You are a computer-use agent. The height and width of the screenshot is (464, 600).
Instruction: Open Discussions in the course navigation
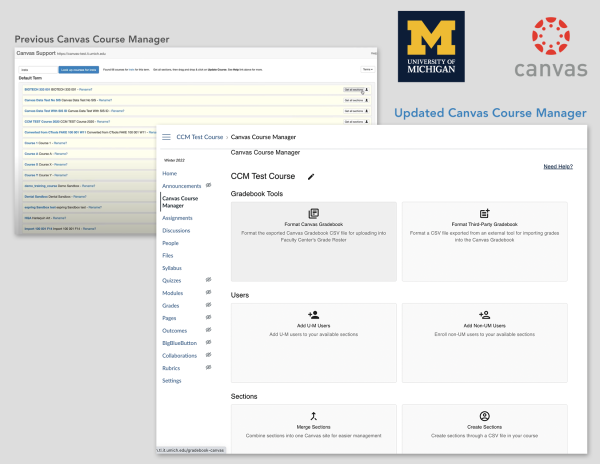(176, 231)
